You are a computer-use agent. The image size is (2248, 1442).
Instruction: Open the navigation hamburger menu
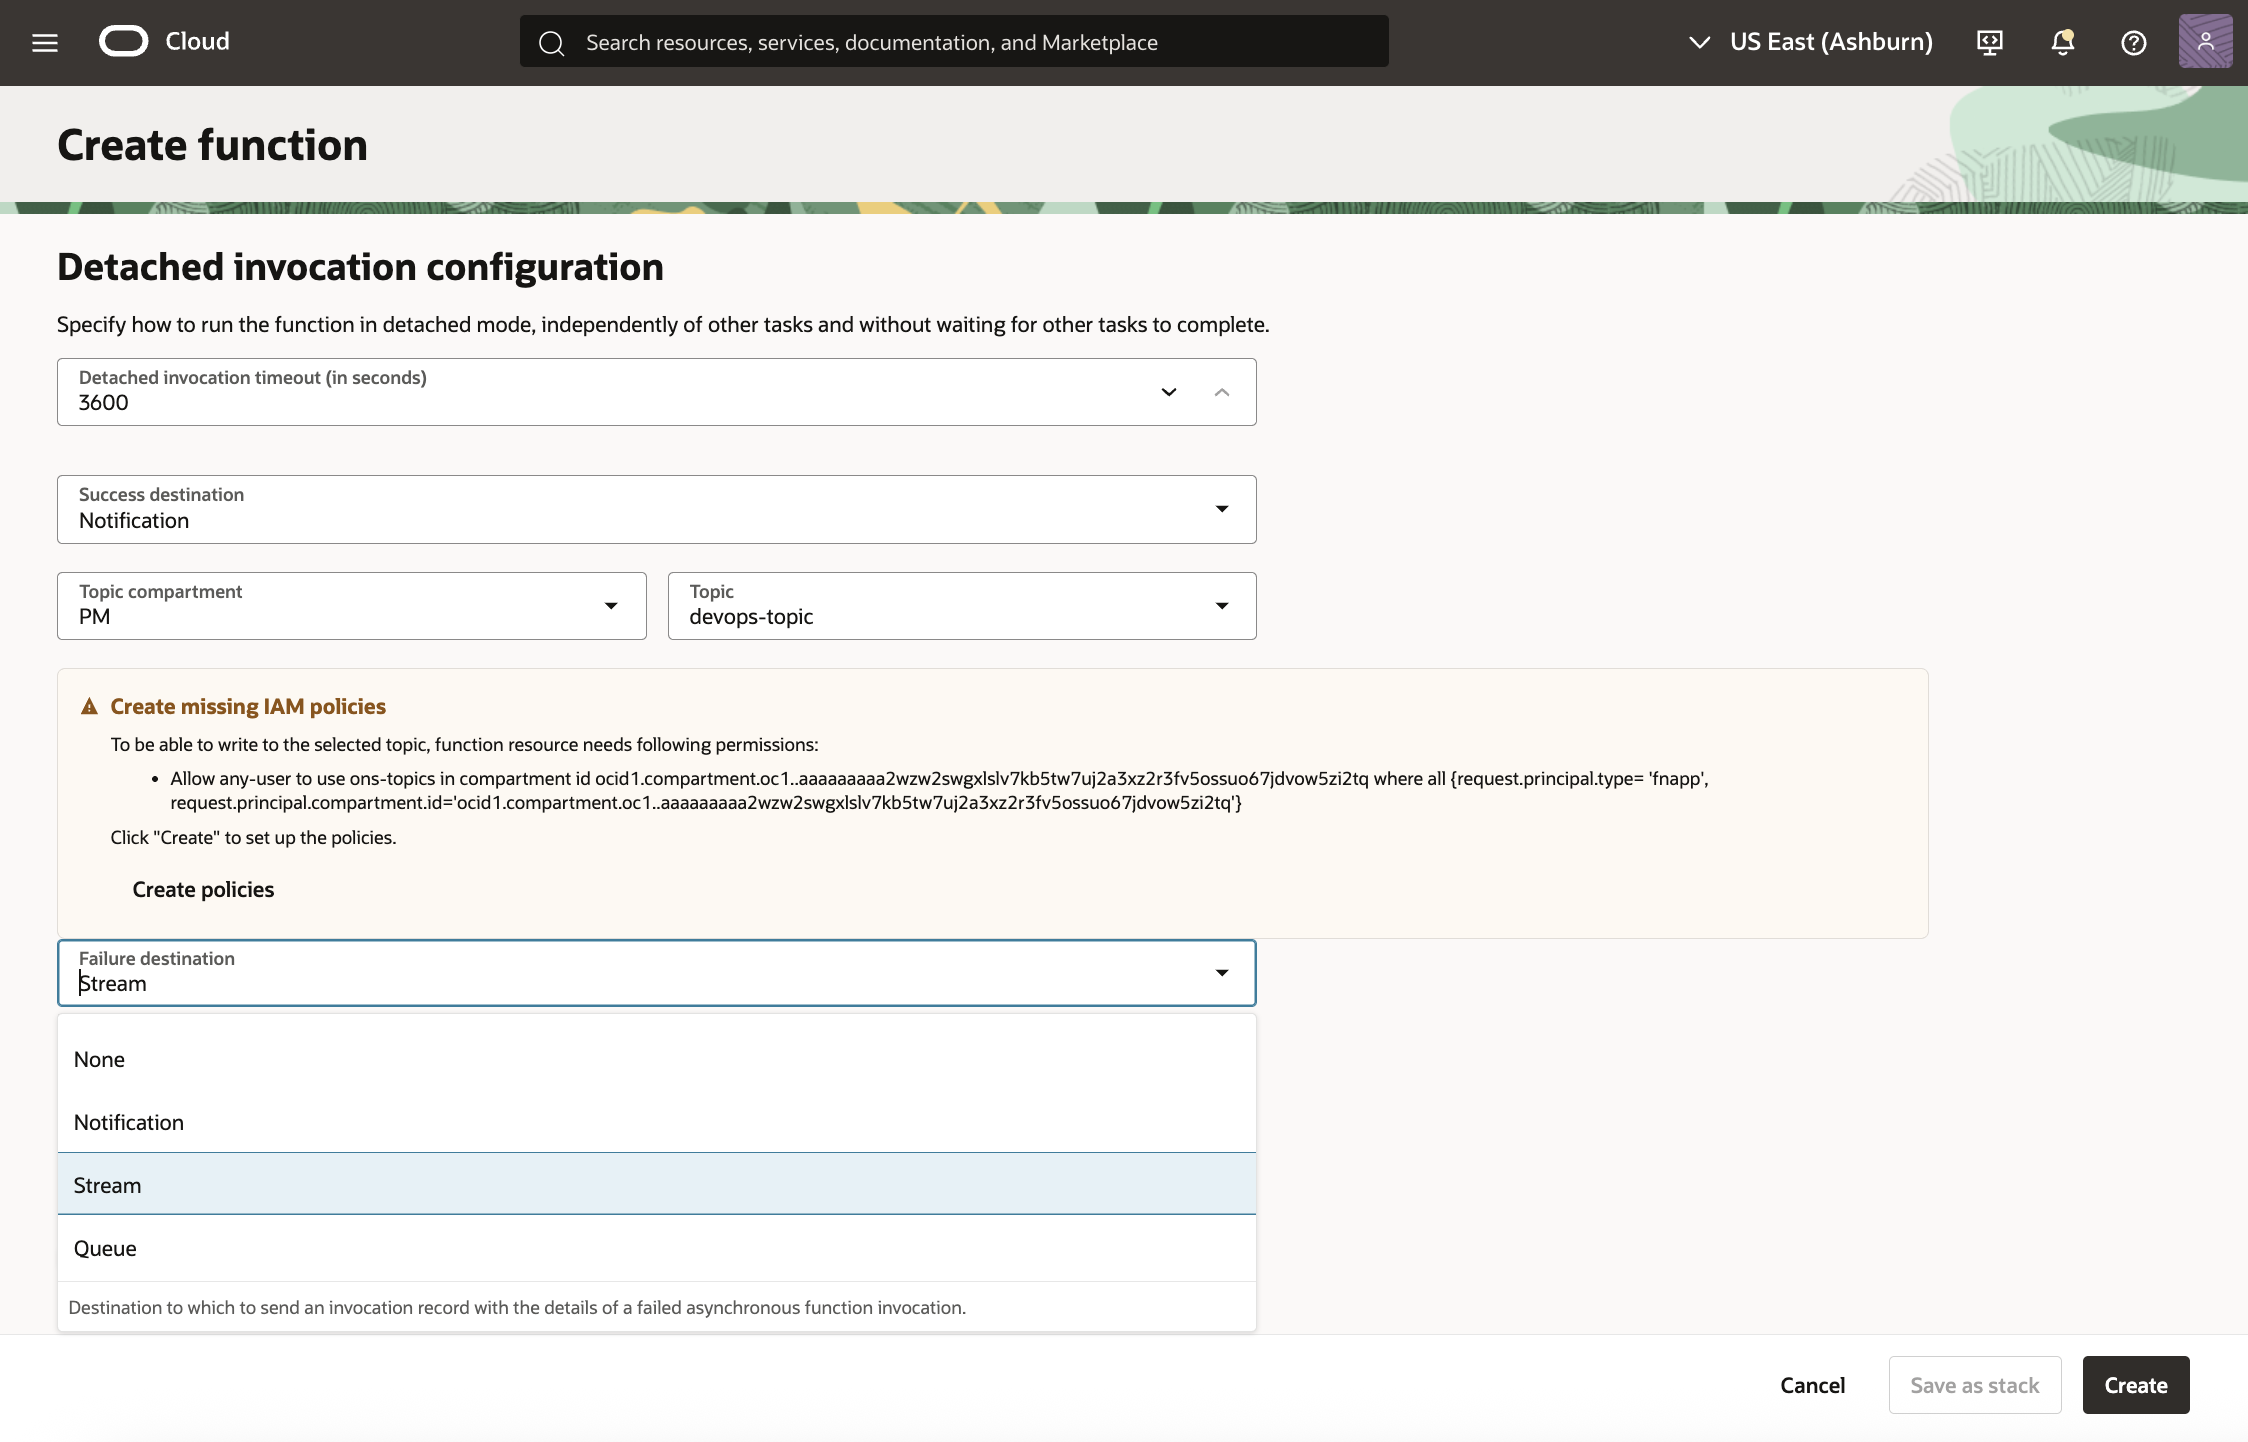(45, 42)
